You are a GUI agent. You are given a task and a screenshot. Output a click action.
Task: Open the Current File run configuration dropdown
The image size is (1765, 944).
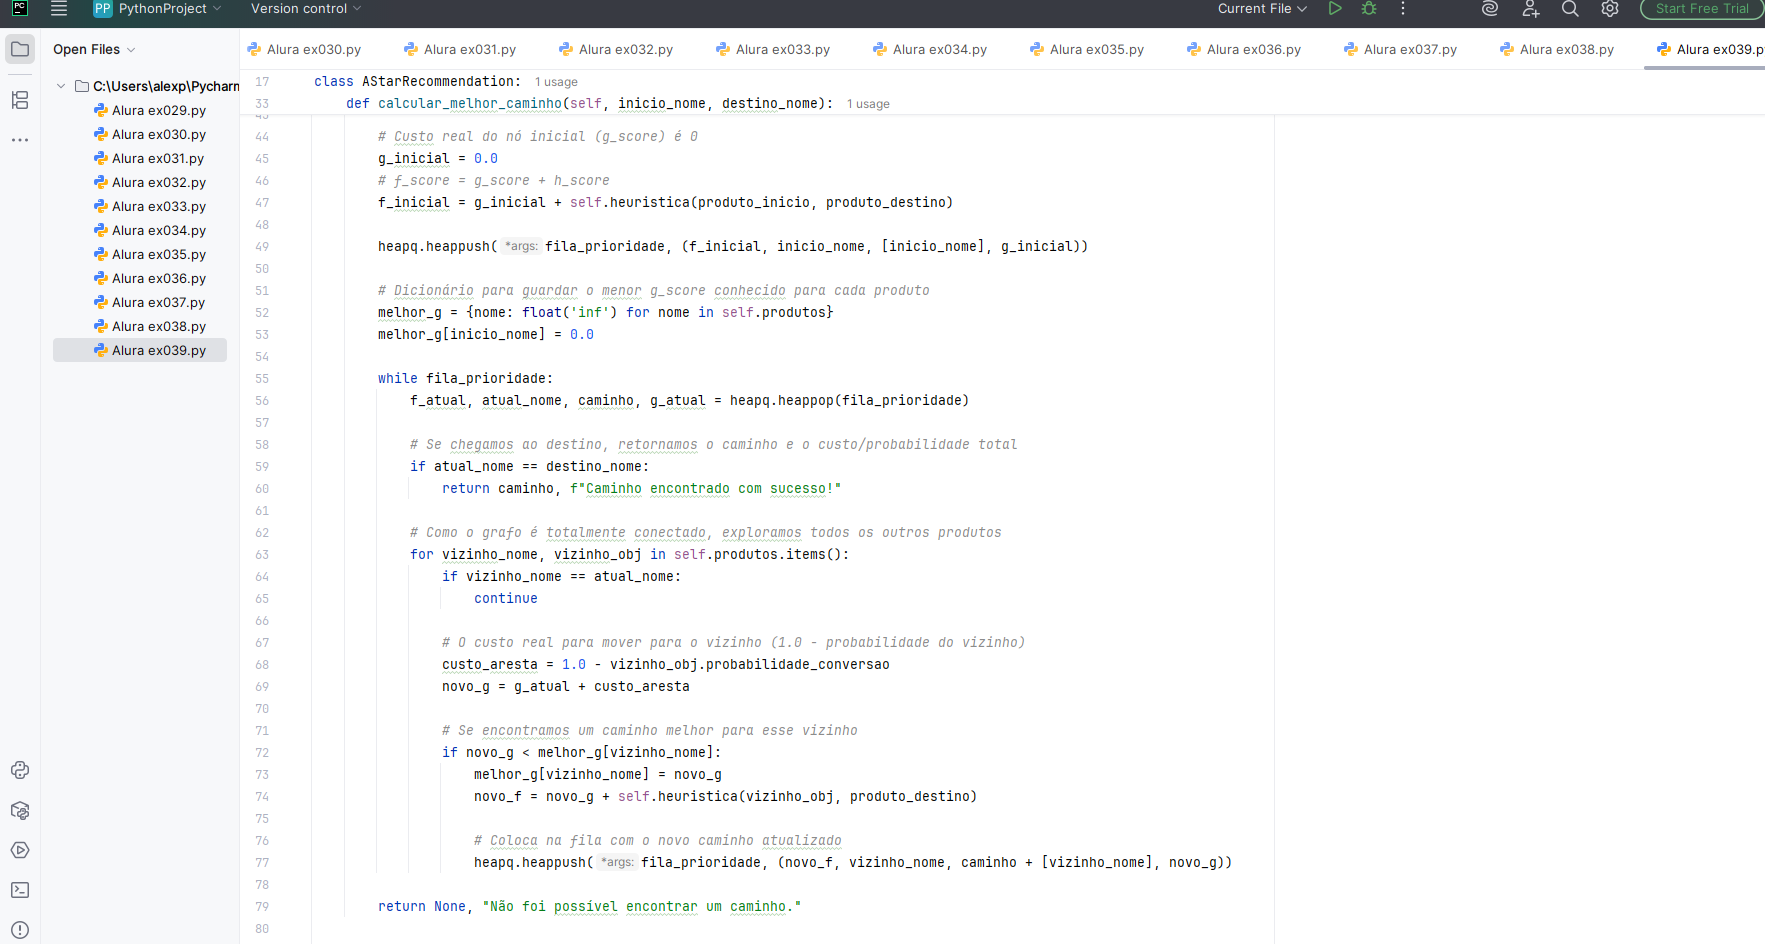click(1262, 9)
